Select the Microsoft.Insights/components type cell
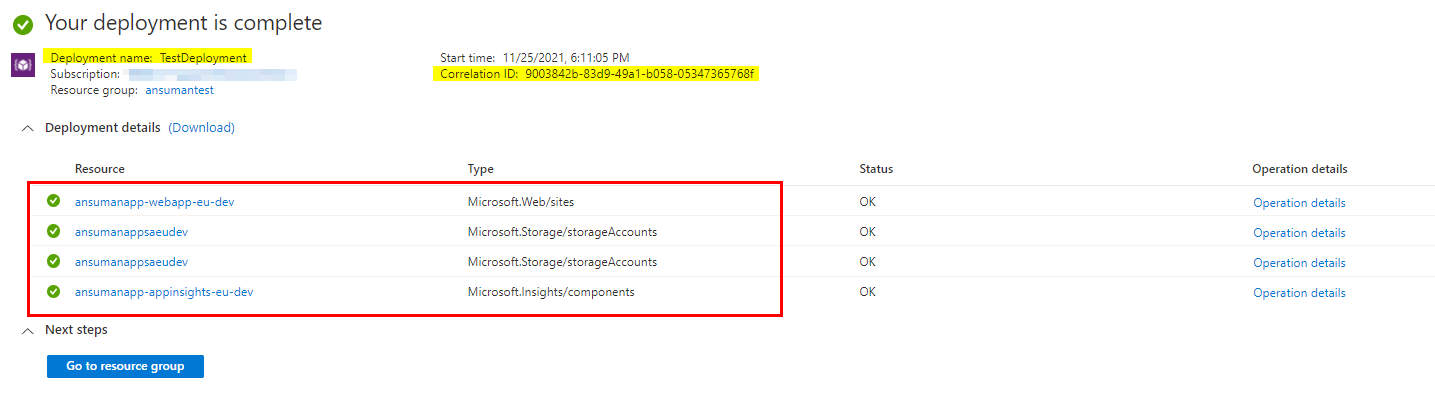1435x407 pixels. (x=551, y=292)
